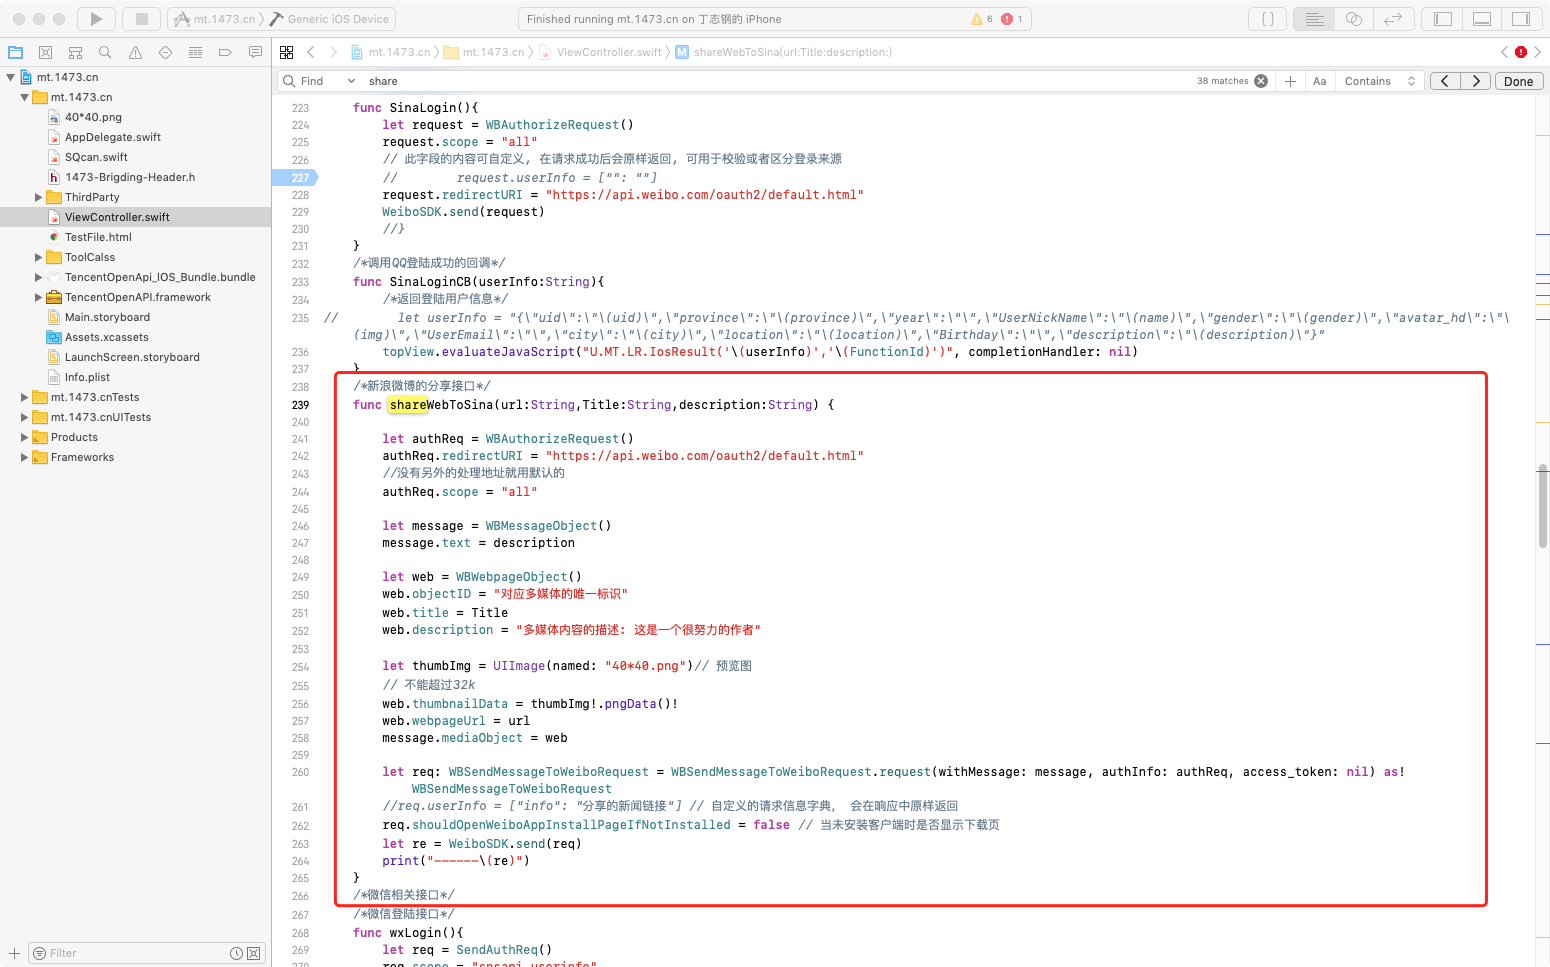Open the source control navigator

click(x=45, y=52)
